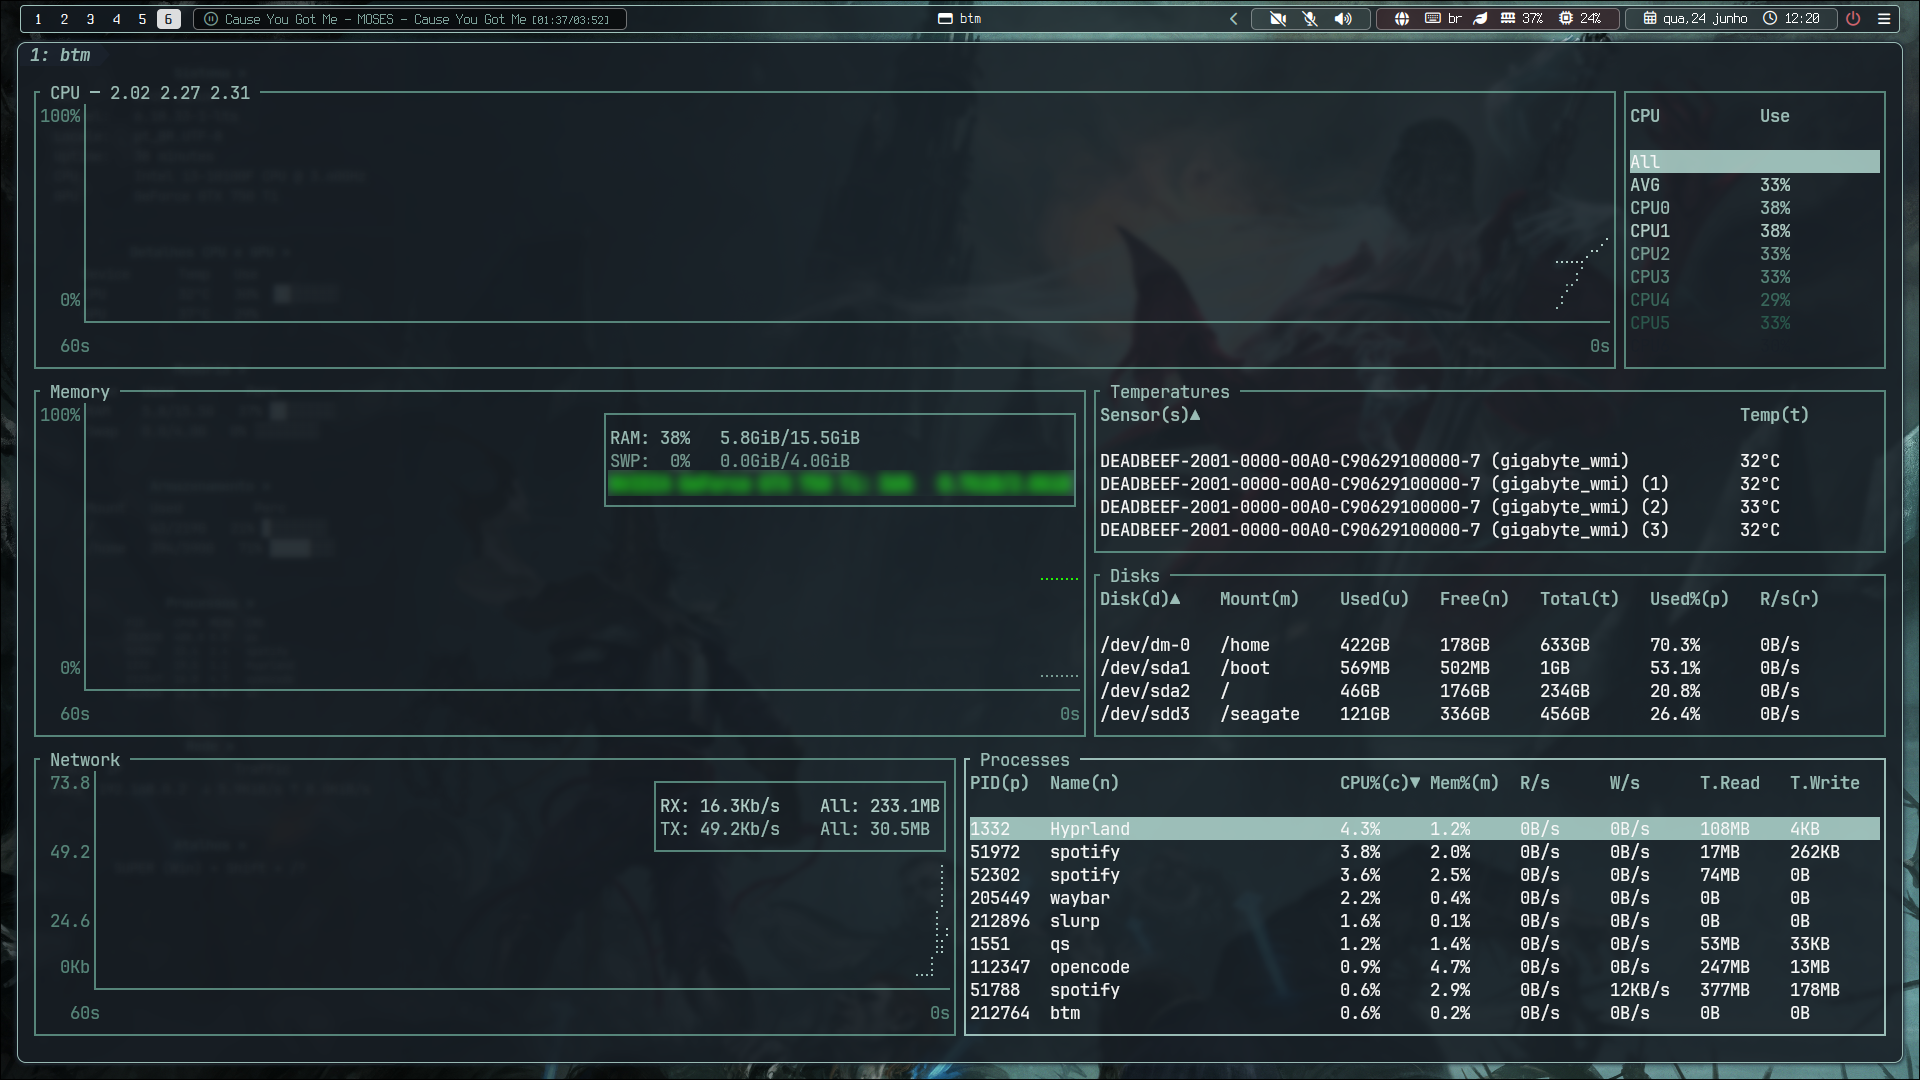Click the CPU chip 24% module

coord(1580,19)
